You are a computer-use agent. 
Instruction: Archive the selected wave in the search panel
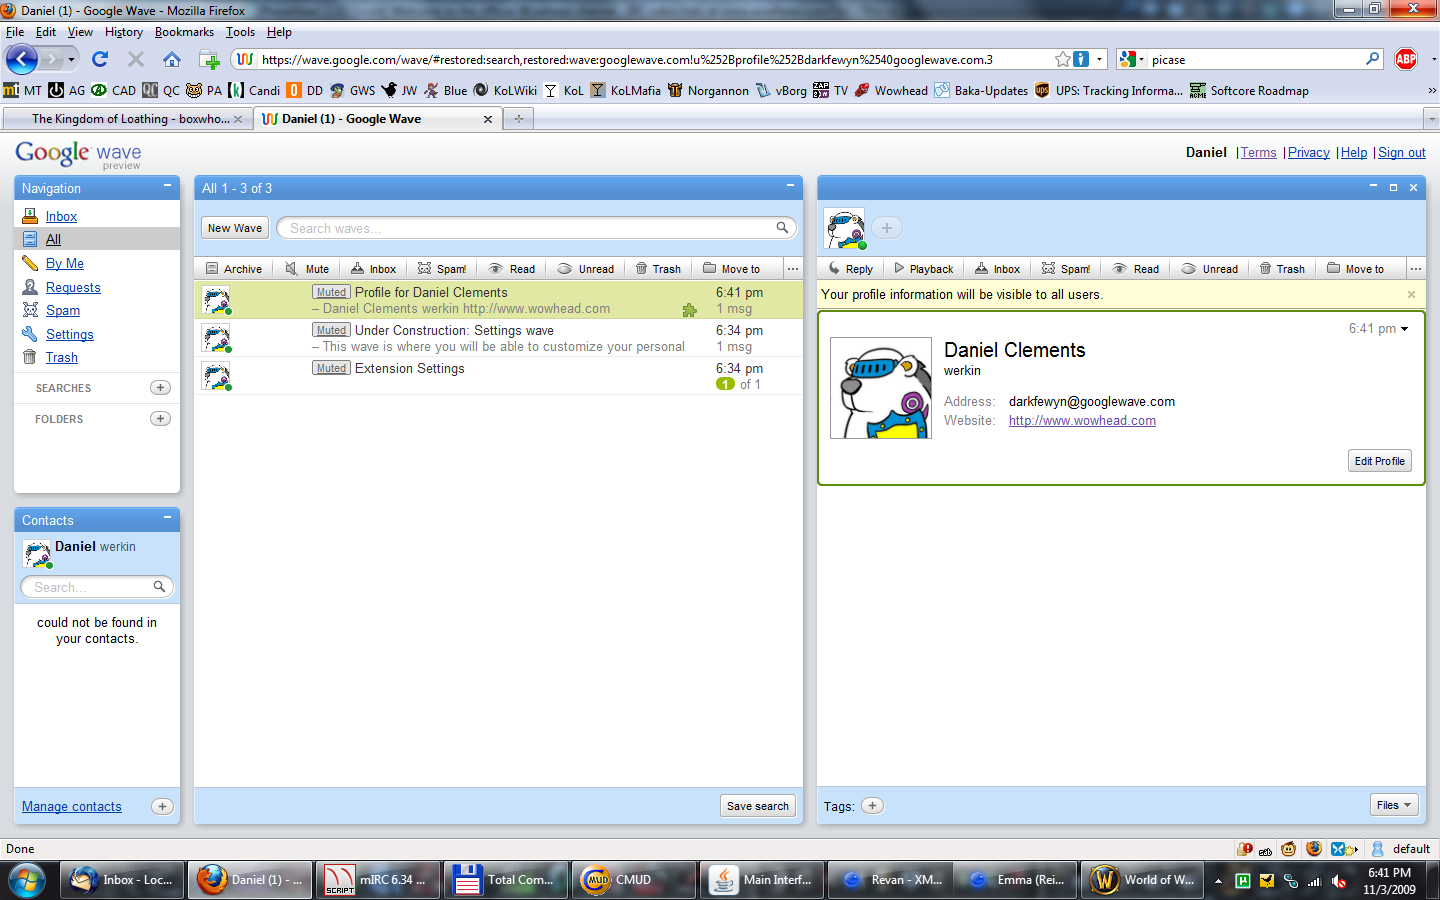click(234, 269)
